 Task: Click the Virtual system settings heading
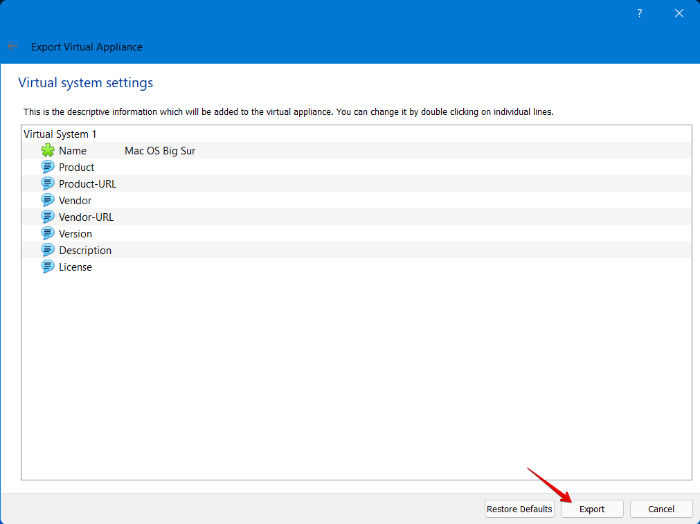point(85,83)
